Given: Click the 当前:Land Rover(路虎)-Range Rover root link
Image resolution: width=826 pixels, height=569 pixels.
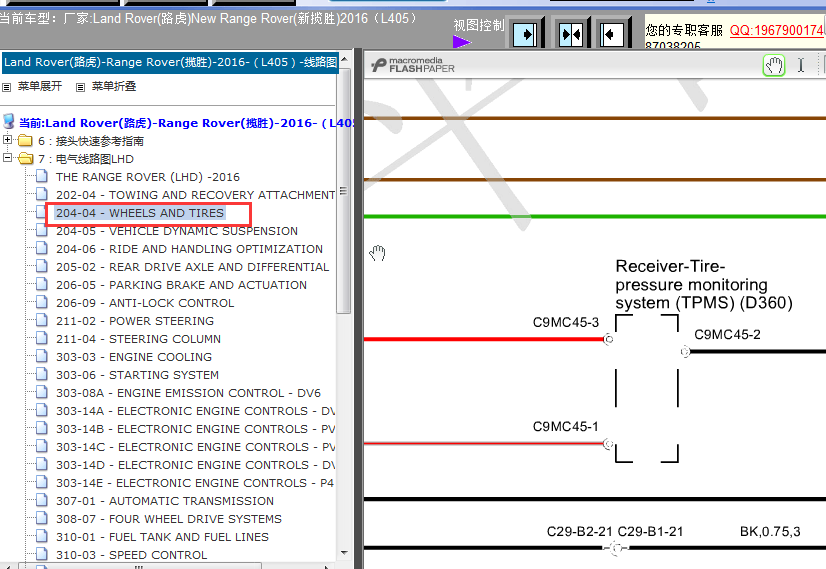Looking at the screenshot, I should 186,123.
